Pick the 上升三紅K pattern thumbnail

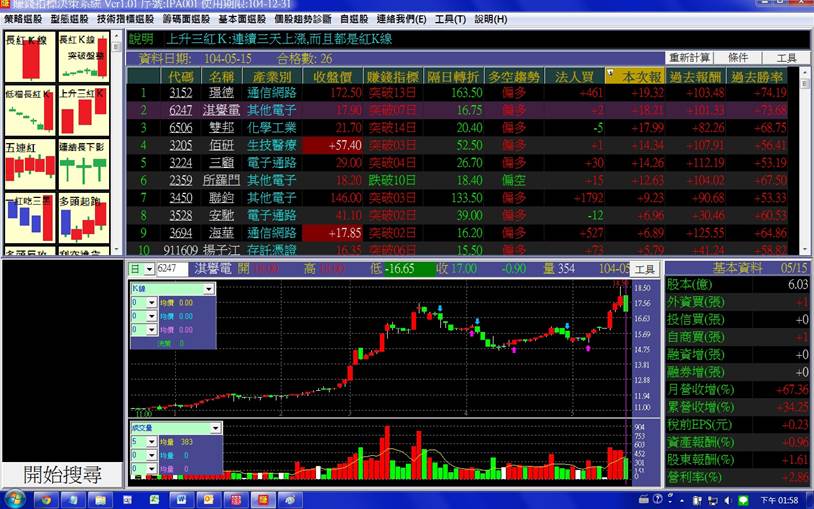click(84, 111)
